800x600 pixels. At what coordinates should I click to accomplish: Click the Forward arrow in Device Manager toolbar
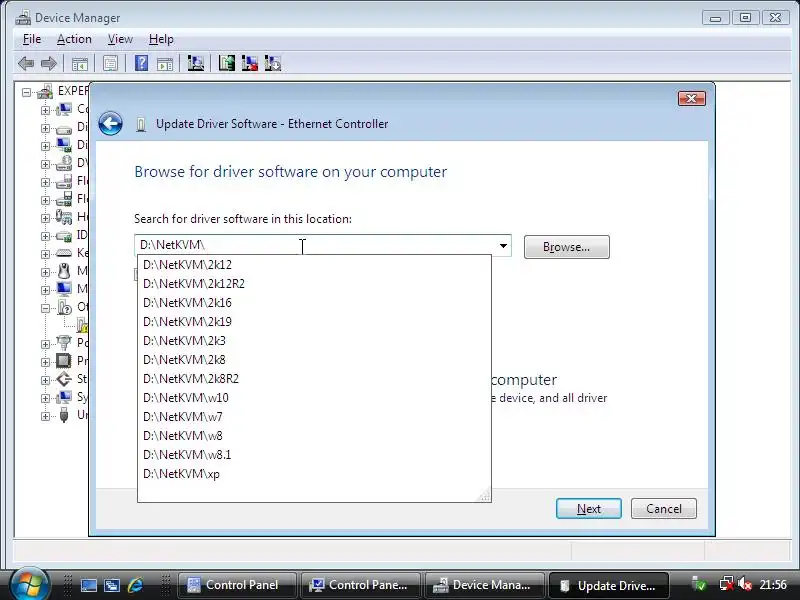(48, 64)
